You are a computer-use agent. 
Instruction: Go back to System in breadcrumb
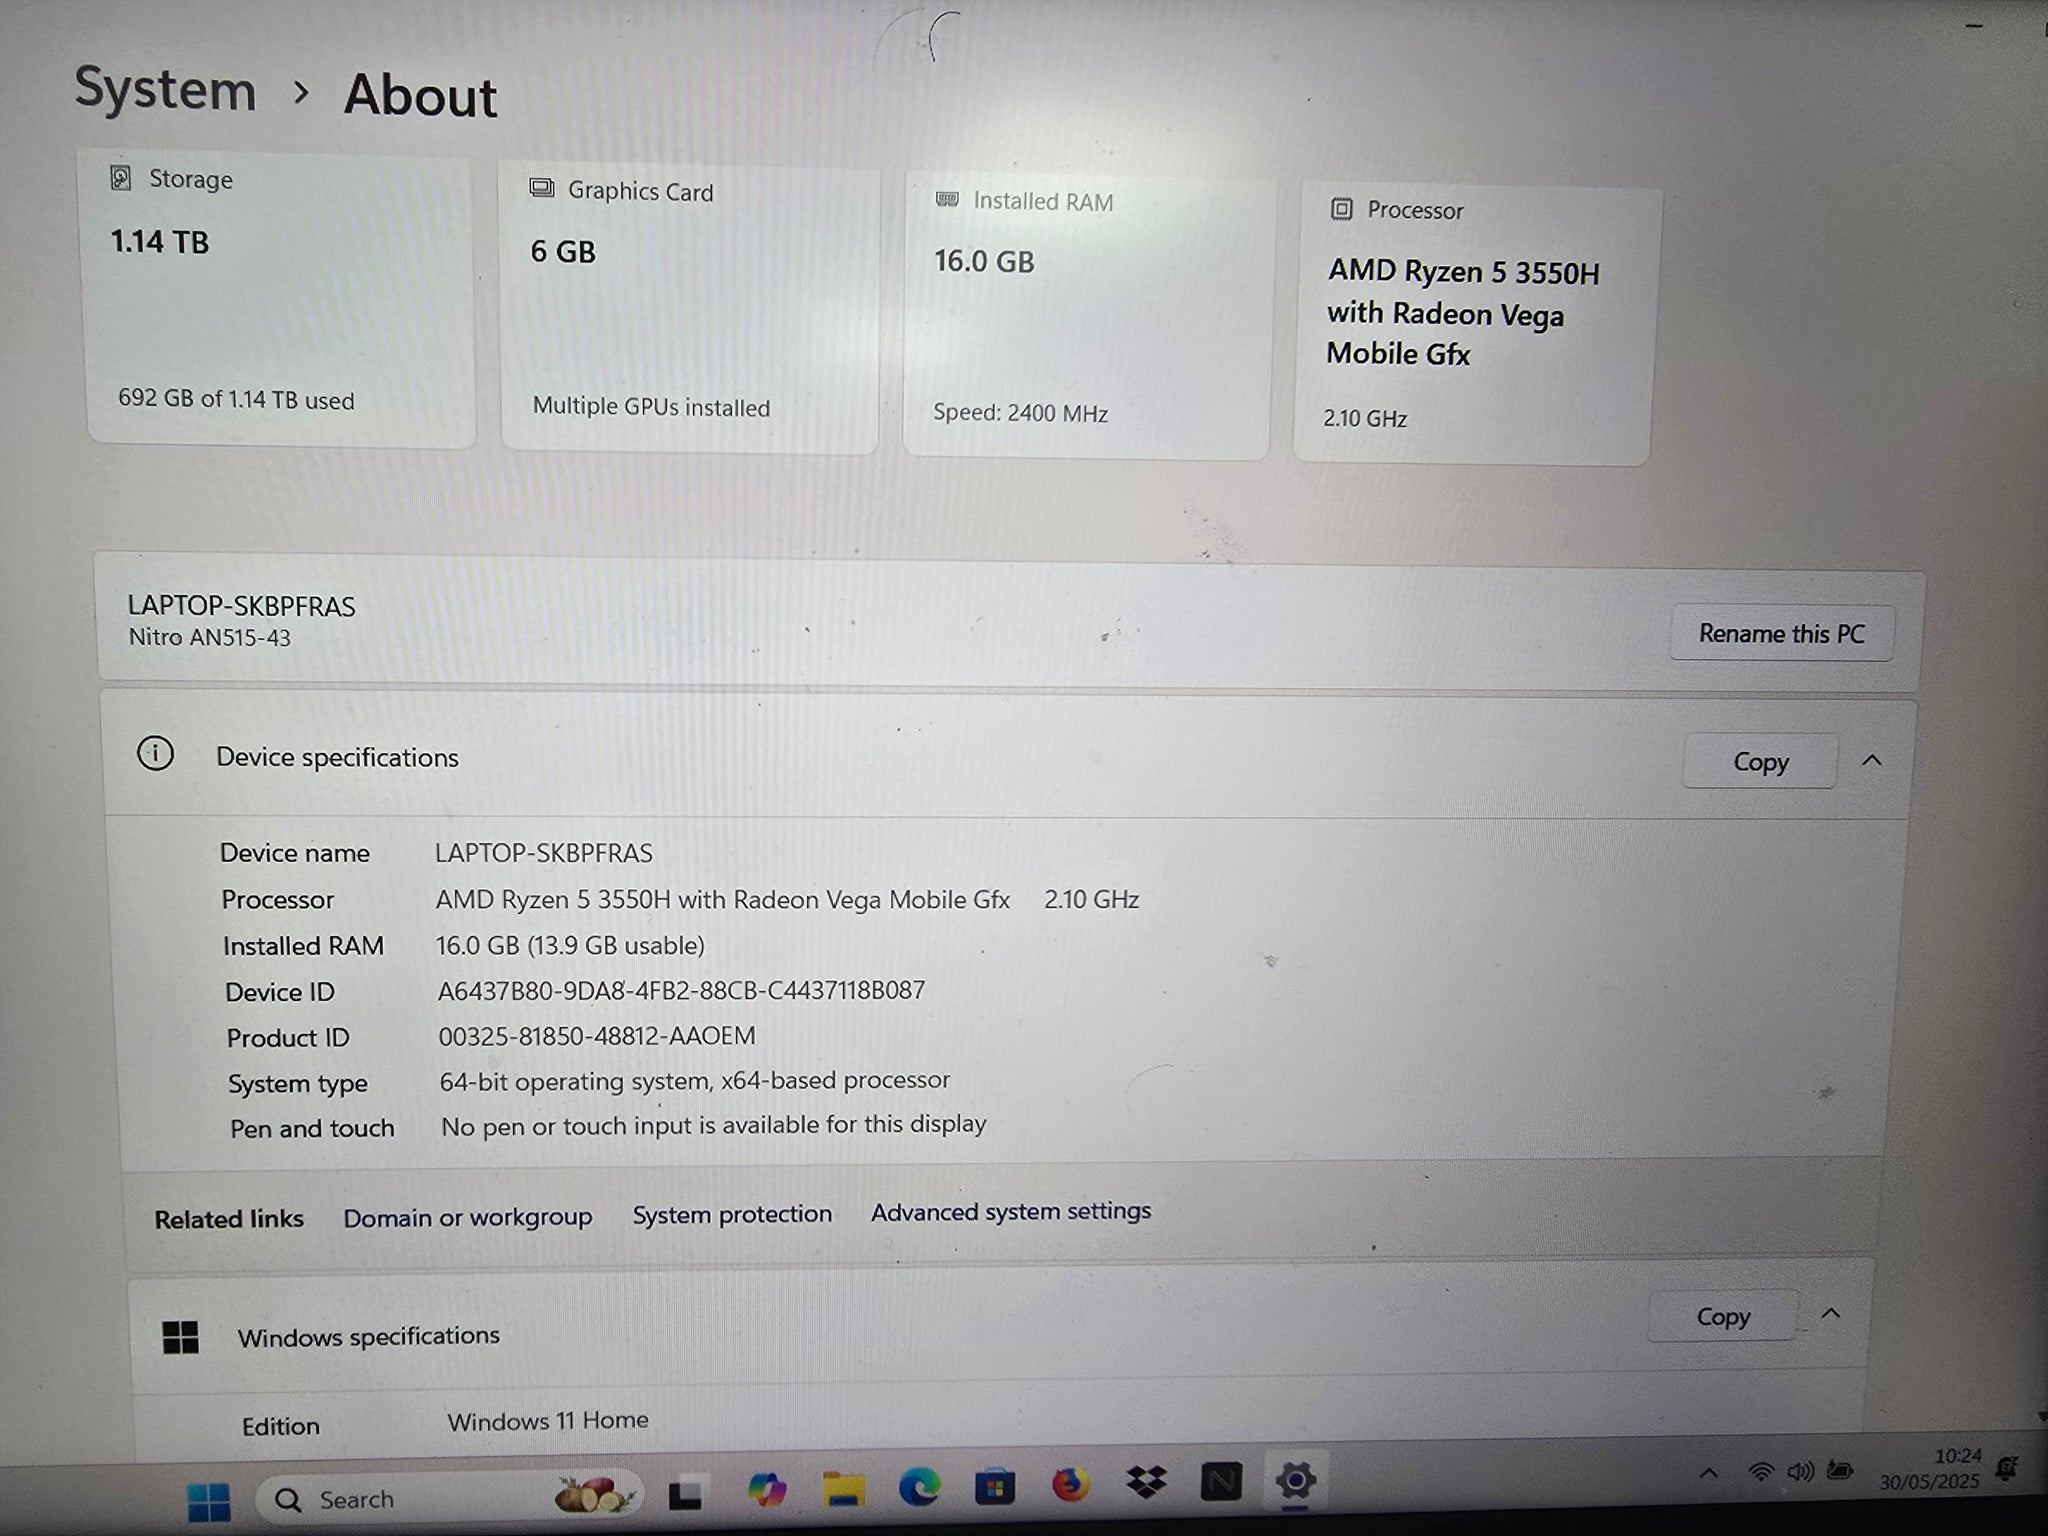point(166,89)
